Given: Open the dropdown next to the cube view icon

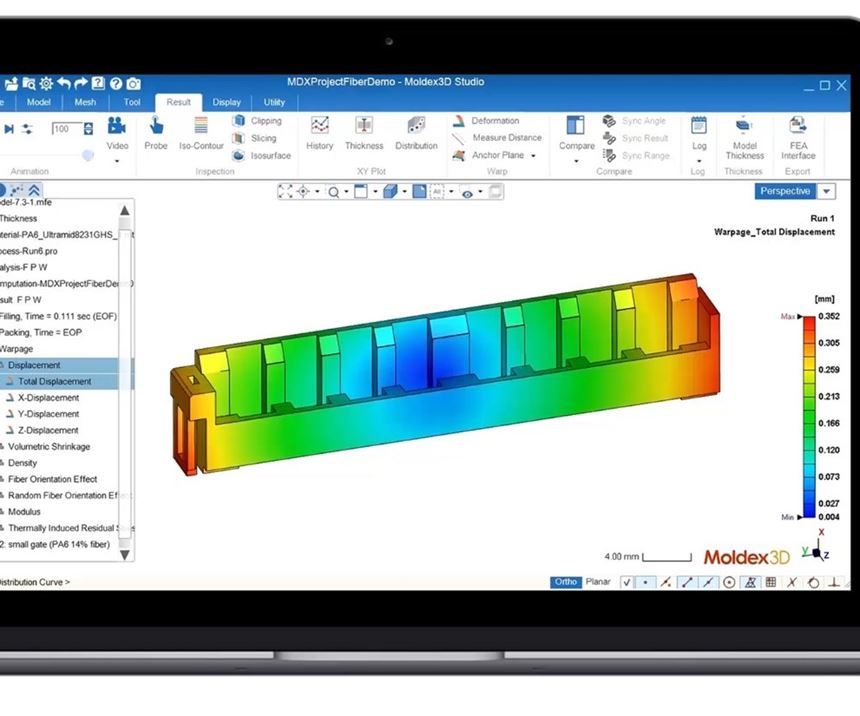Looking at the screenshot, I should pos(405,191).
